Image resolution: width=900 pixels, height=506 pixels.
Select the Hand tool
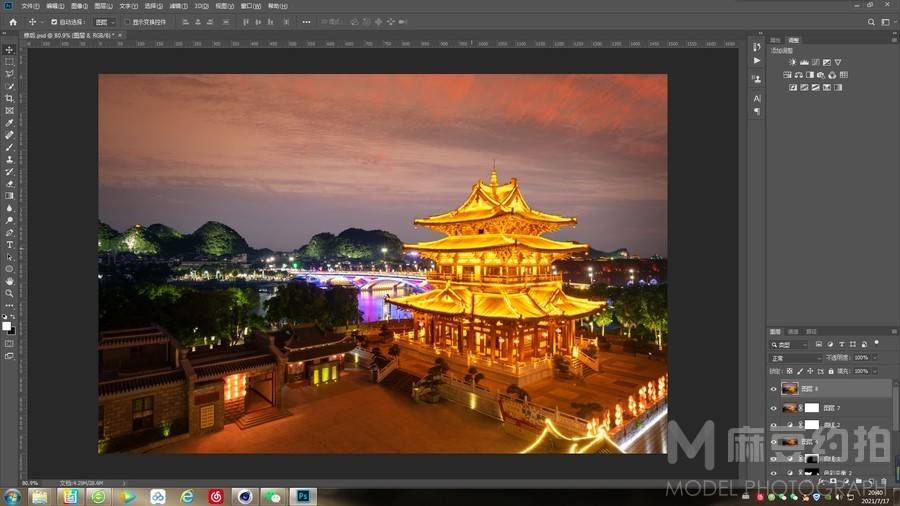point(9,281)
